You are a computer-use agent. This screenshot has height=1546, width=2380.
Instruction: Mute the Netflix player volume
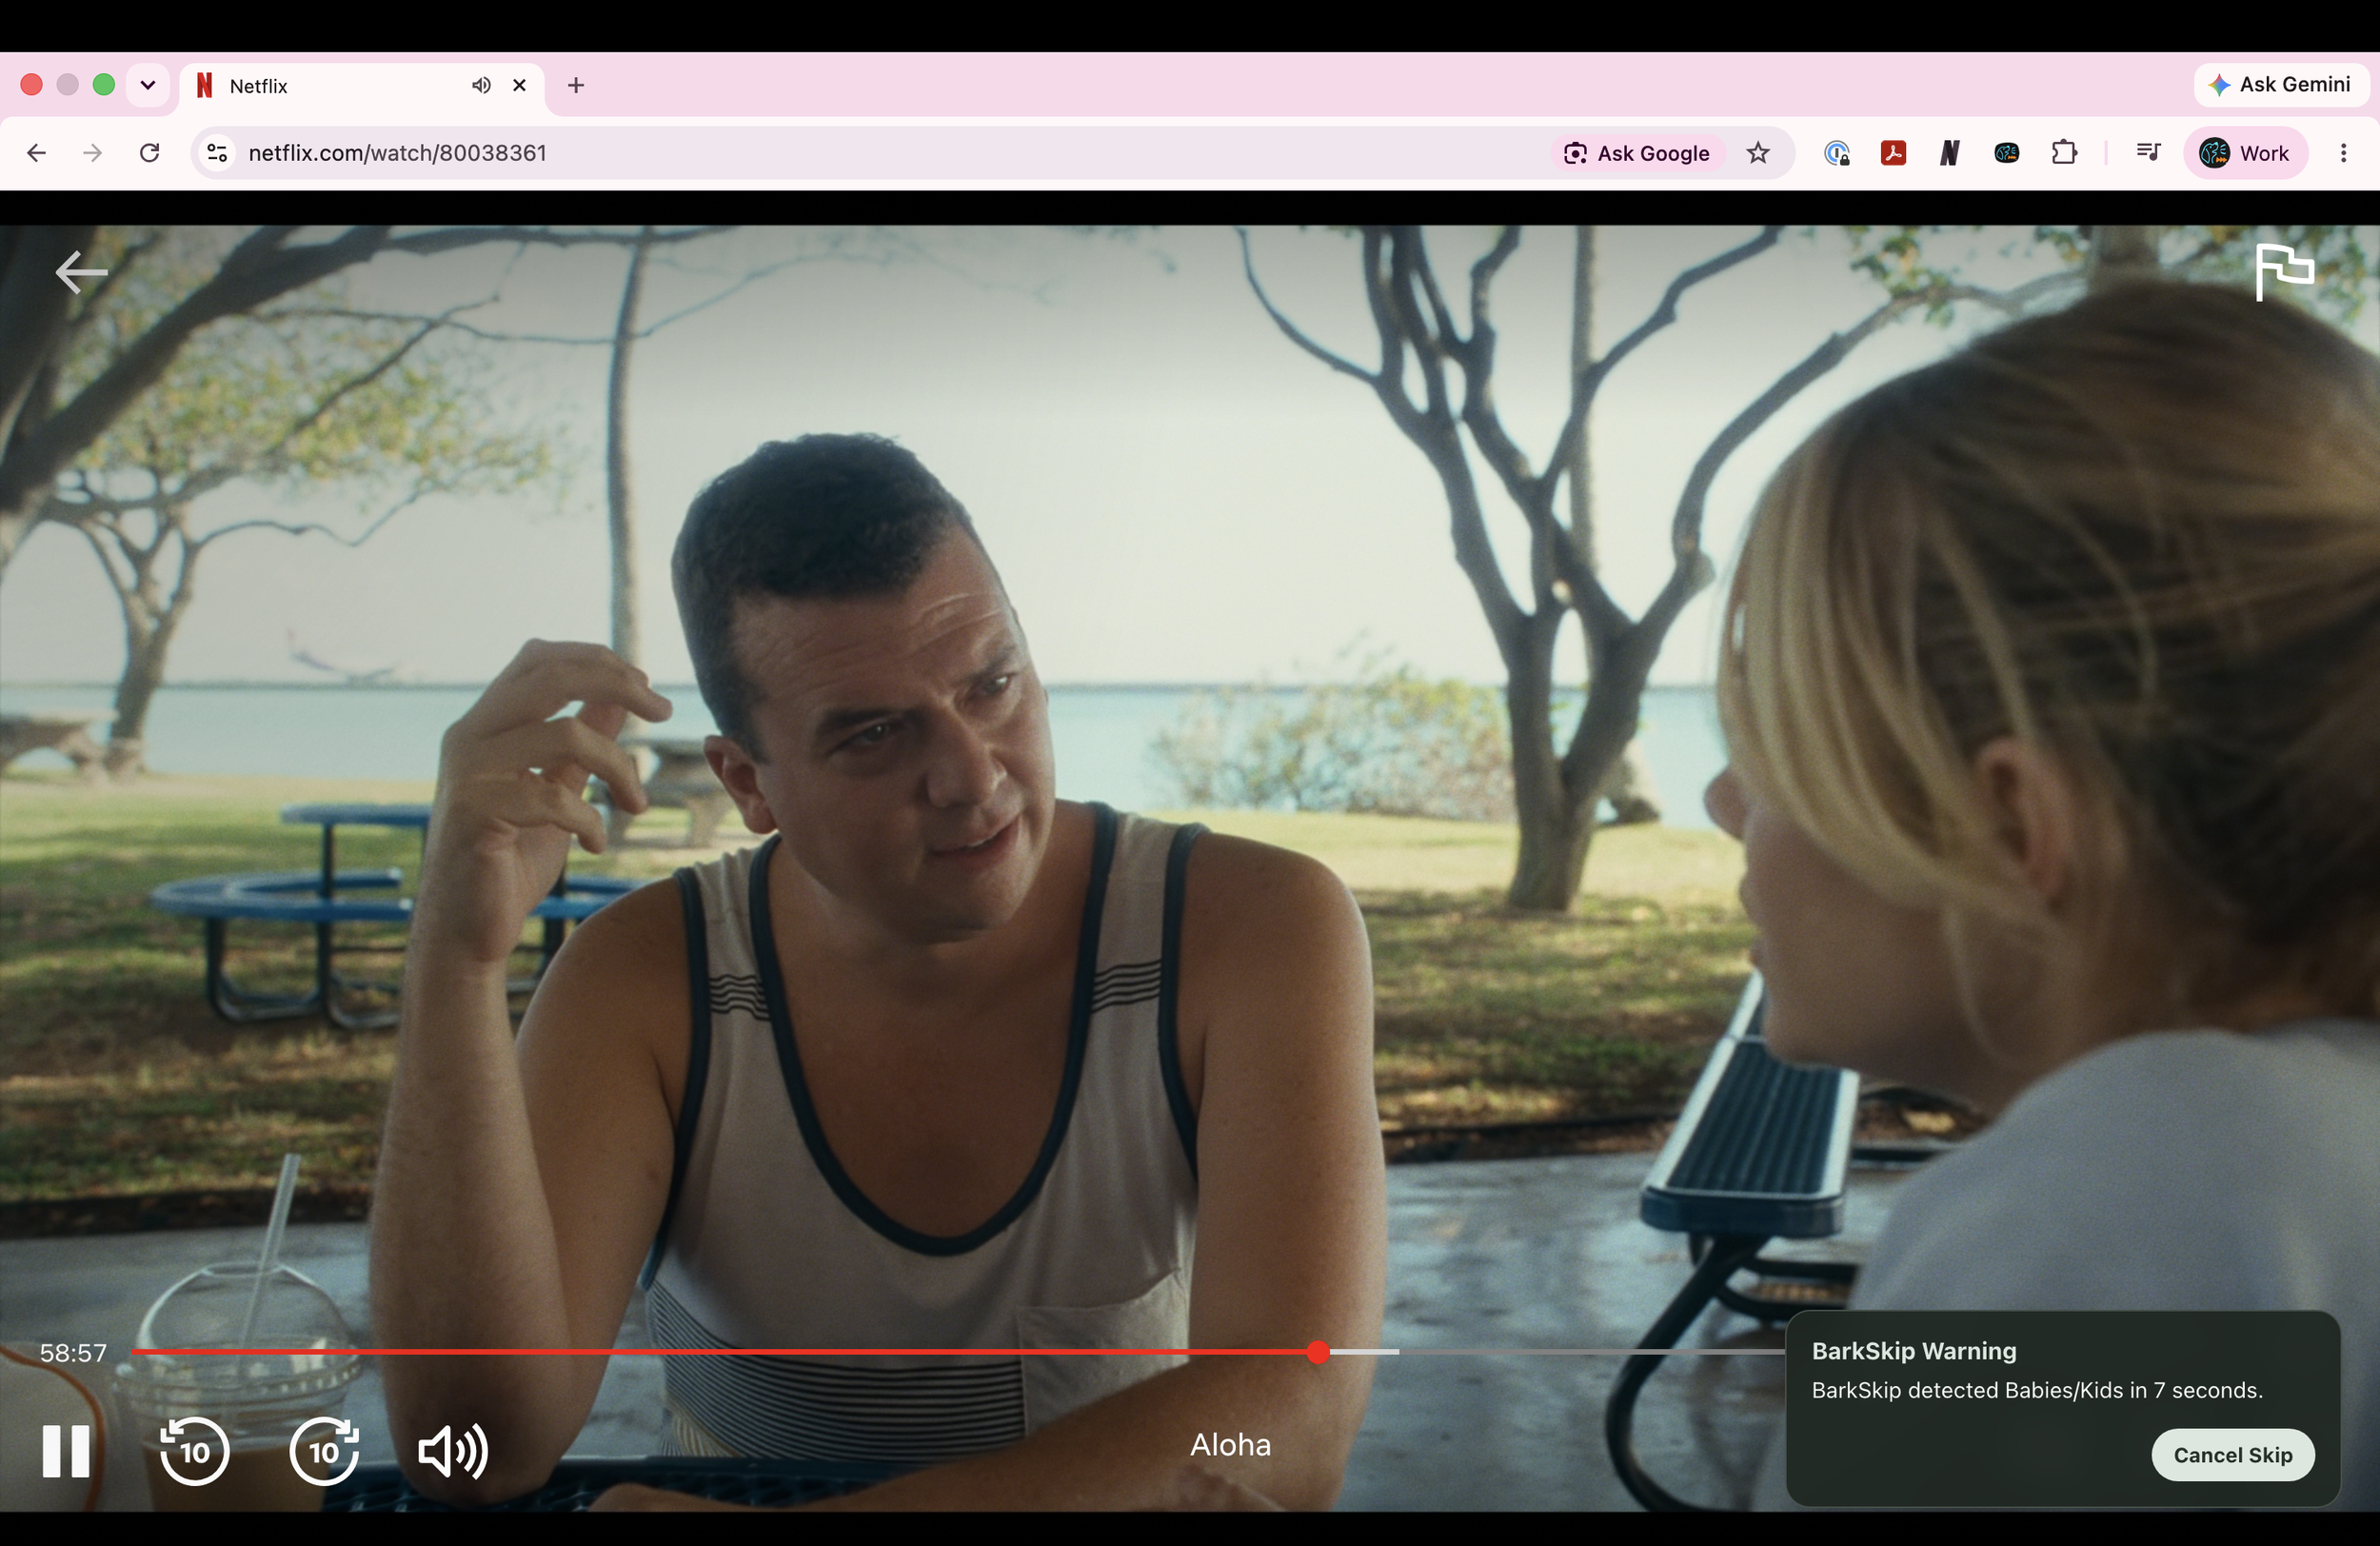[453, 1450]
